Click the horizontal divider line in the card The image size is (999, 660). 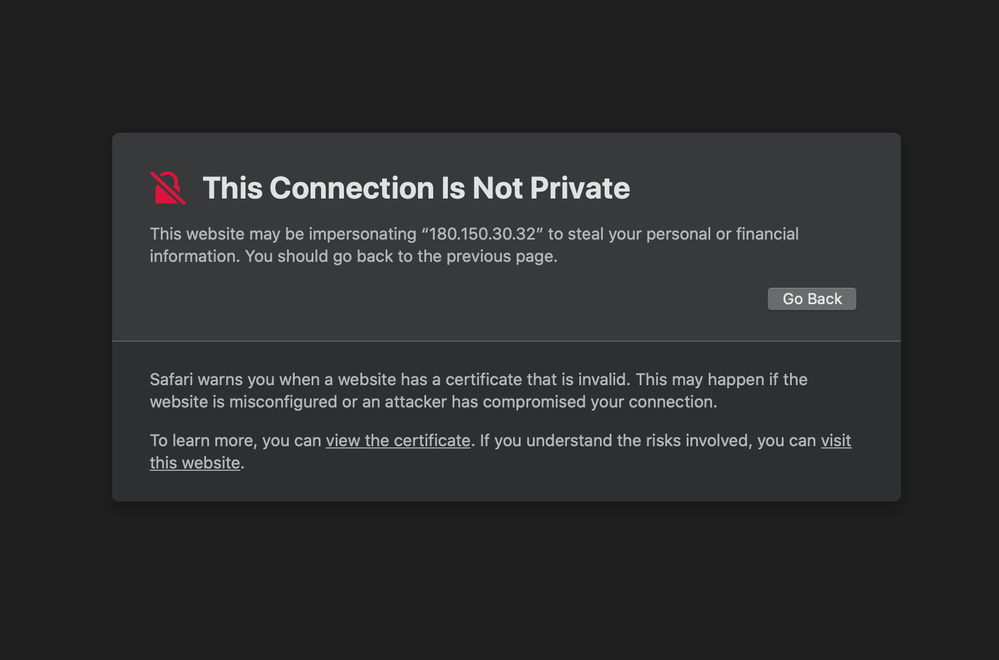(506, 341)
